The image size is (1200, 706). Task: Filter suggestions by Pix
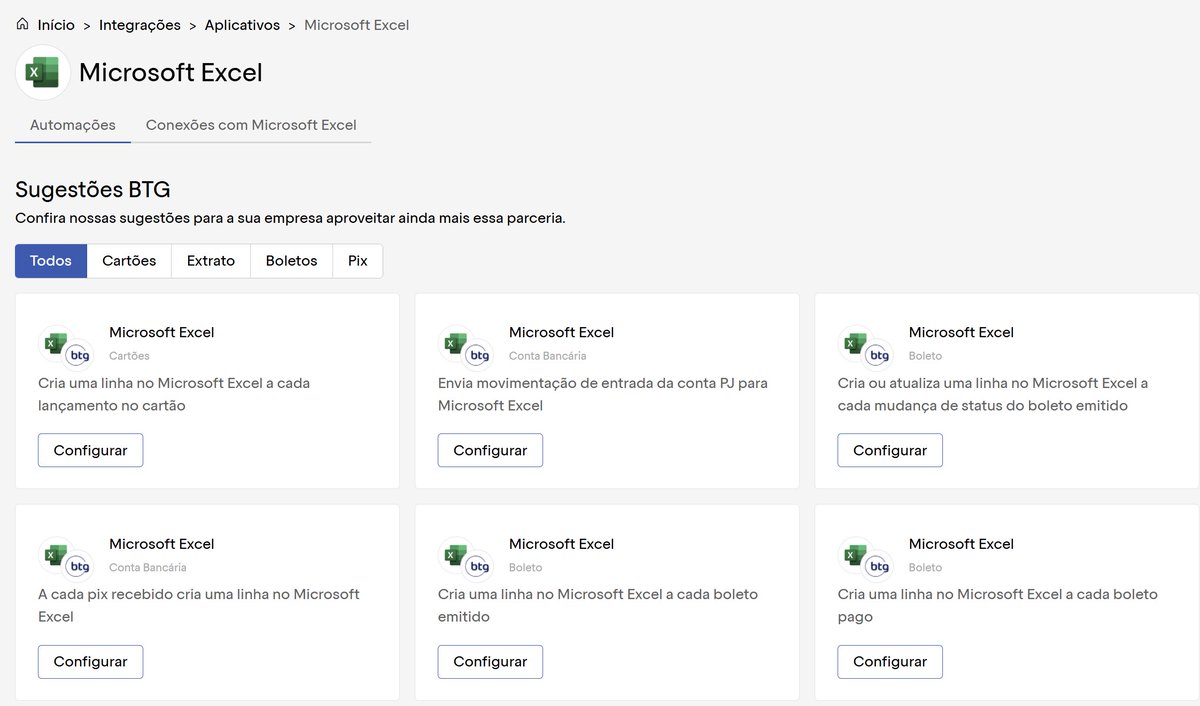click(358, 261)
